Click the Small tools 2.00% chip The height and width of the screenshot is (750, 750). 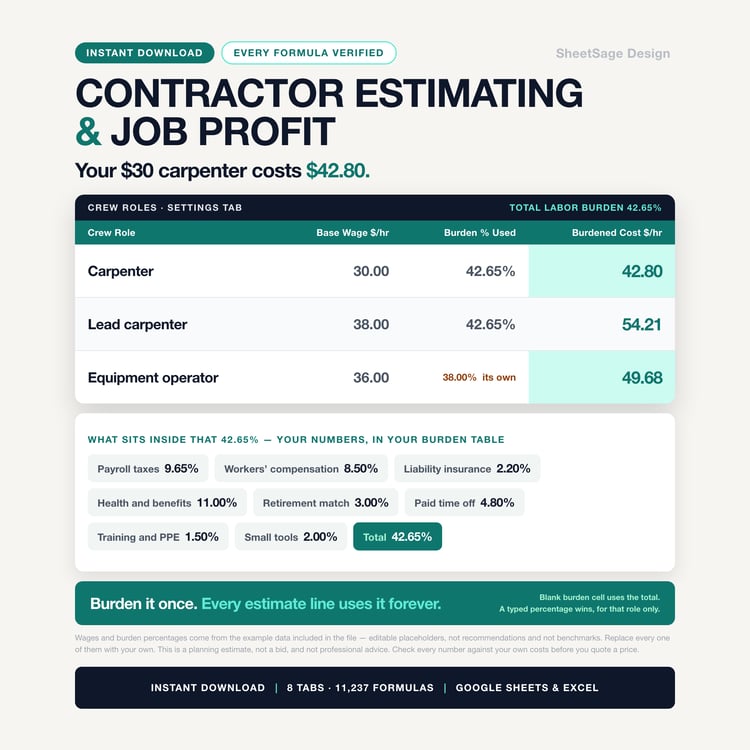coord(291,537)
